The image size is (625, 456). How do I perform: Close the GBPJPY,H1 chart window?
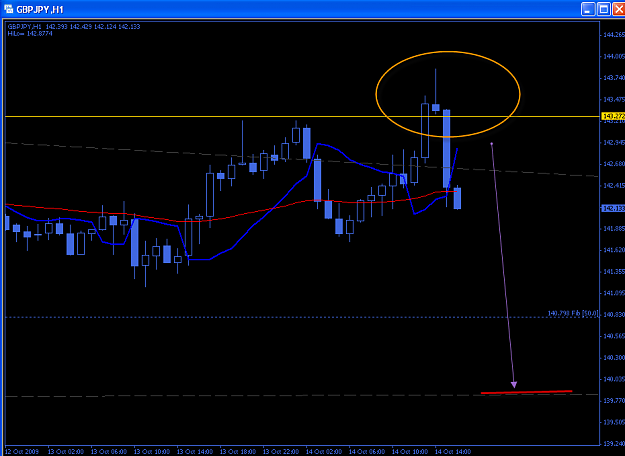coord(619,9)
